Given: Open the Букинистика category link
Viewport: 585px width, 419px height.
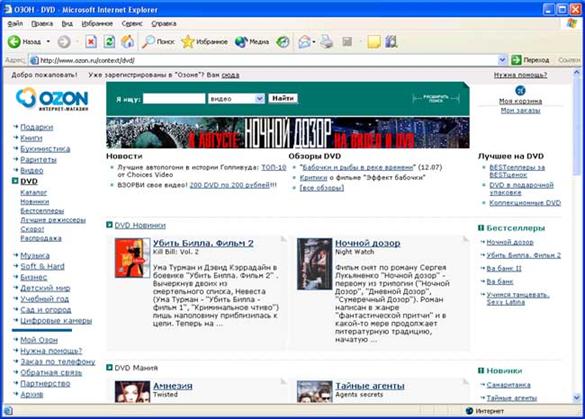Looking at the screenshot, I should pyautogui.click(x=45, y=149).
